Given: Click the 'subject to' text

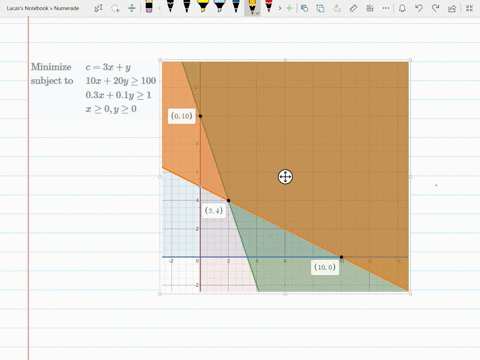Looking at the screenshot, I should click(52, 81).
